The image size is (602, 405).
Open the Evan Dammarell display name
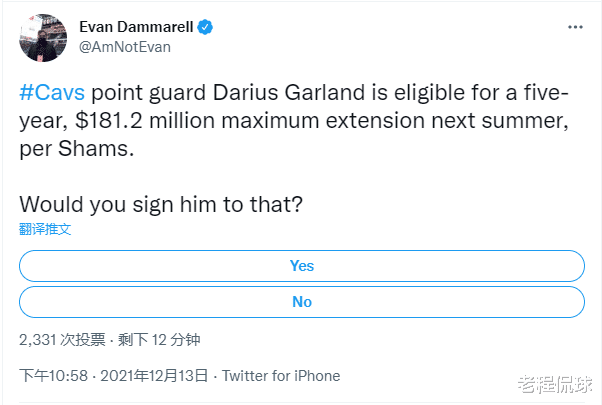tap(134, 25)
